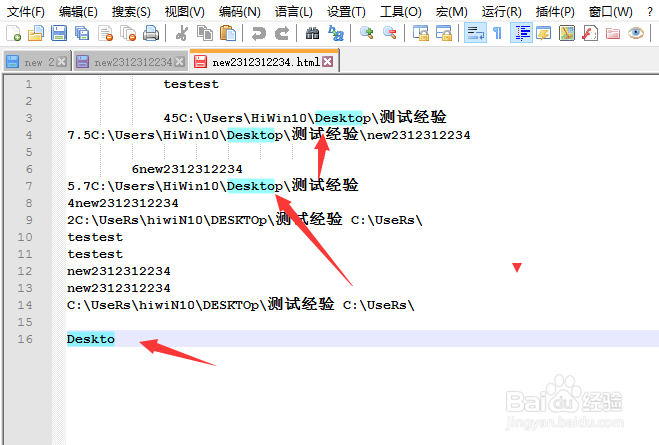
Task: Undo the last edit with the arrow icon
Action: [258, 33]
